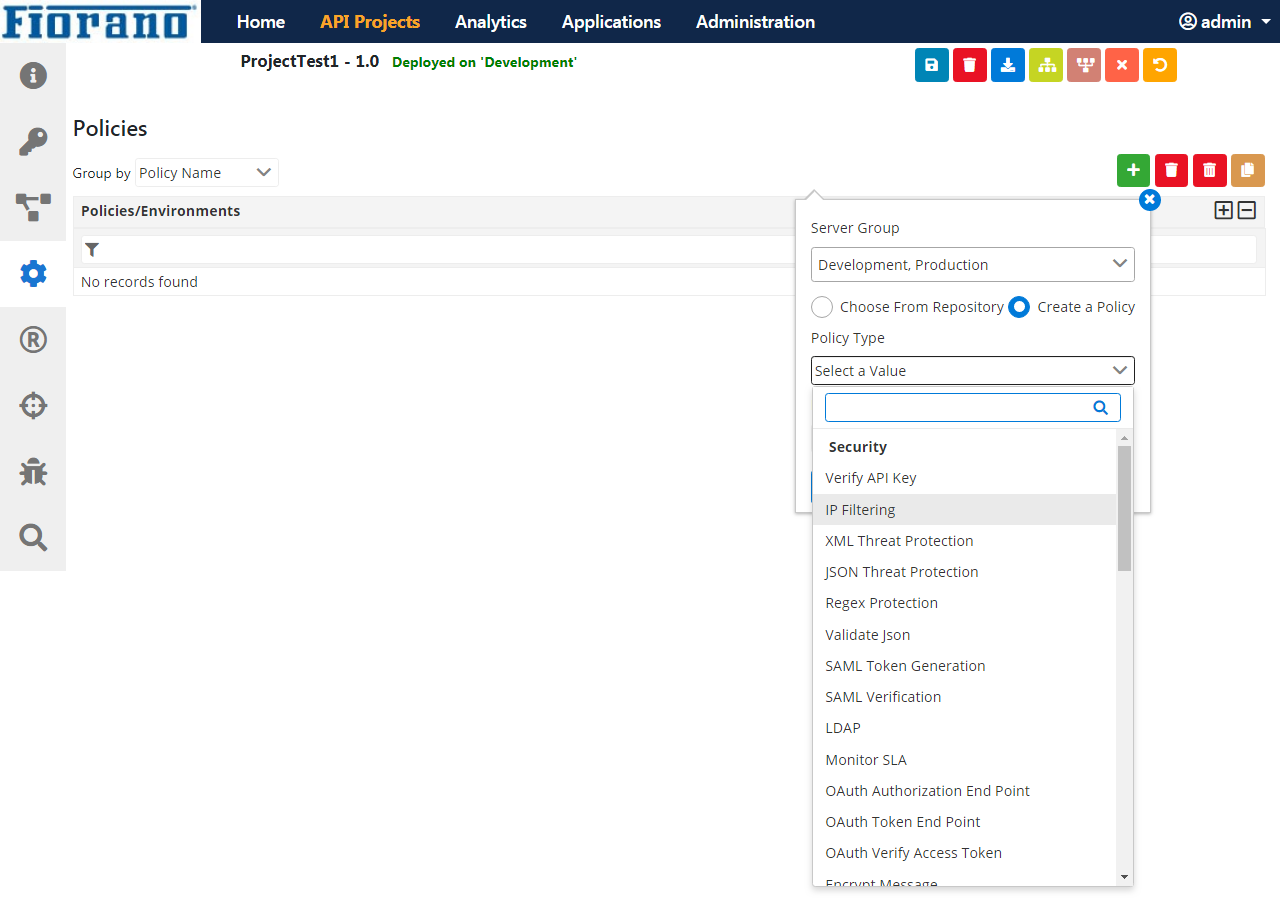The image size is (1280, 913).
Task: Open the Administration menu
Action: (x=756, y=21)
